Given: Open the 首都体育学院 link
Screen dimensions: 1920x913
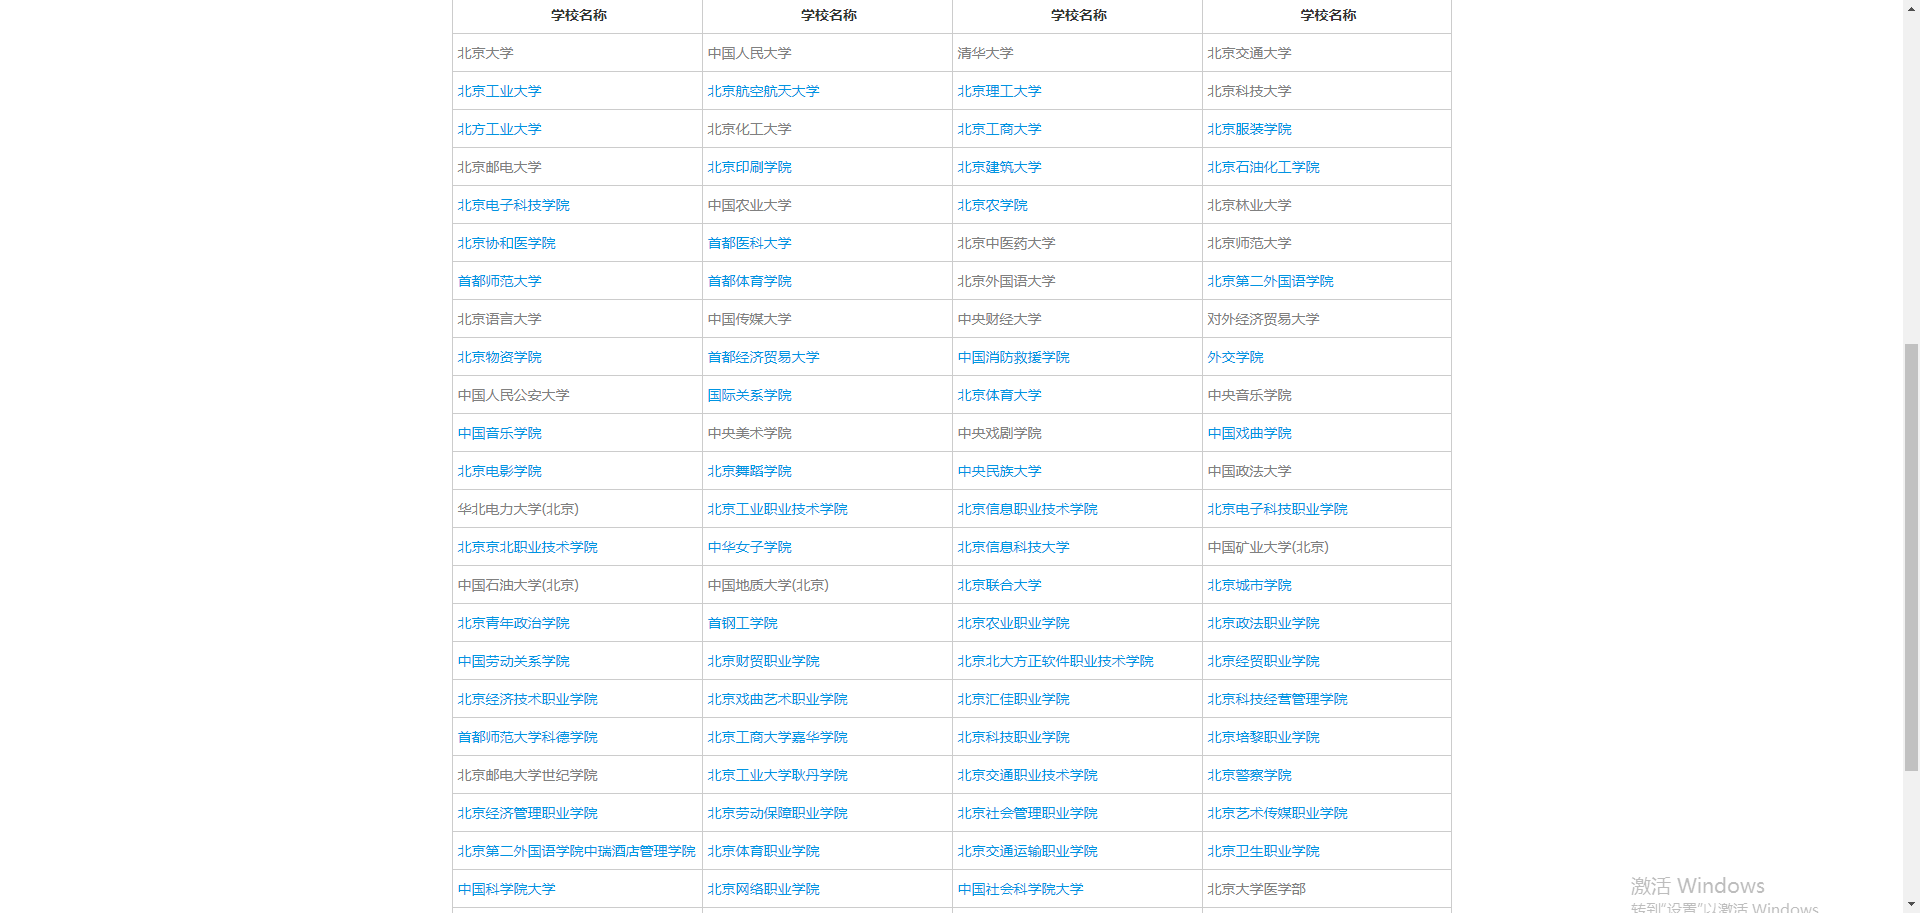Looking at the screenshot, I should 749,281.
